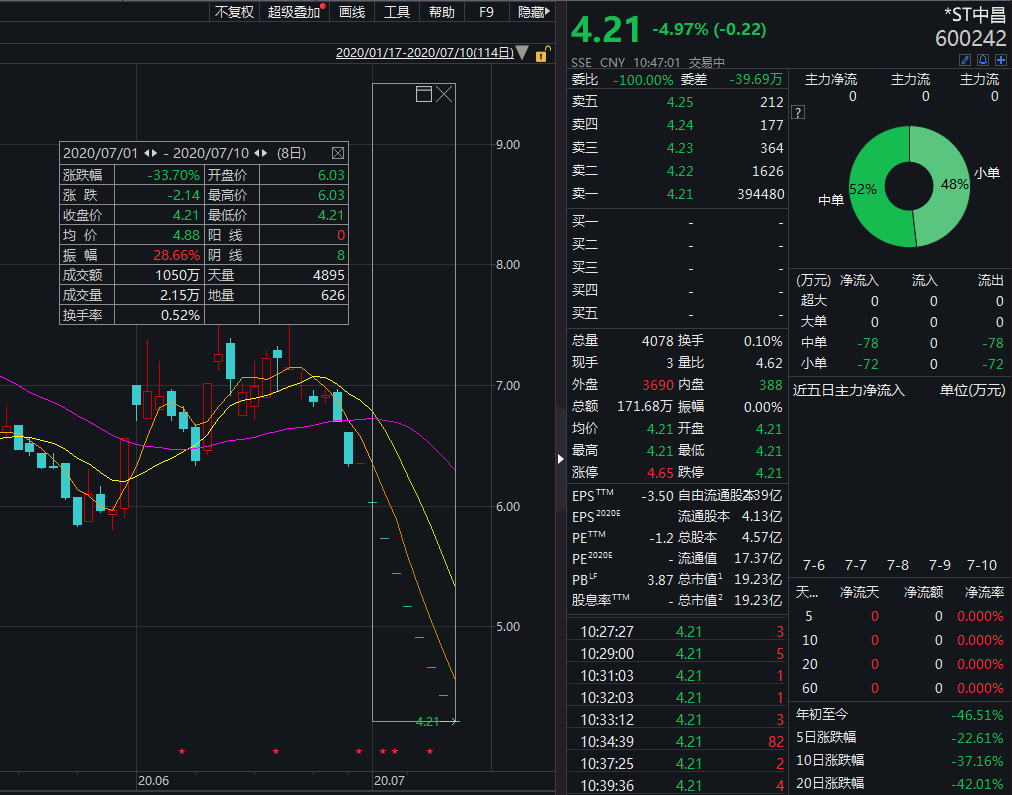Adjust end date 2020/07/10 with arrows
The height and width of the screenshot is (795, 1012).
261,153
